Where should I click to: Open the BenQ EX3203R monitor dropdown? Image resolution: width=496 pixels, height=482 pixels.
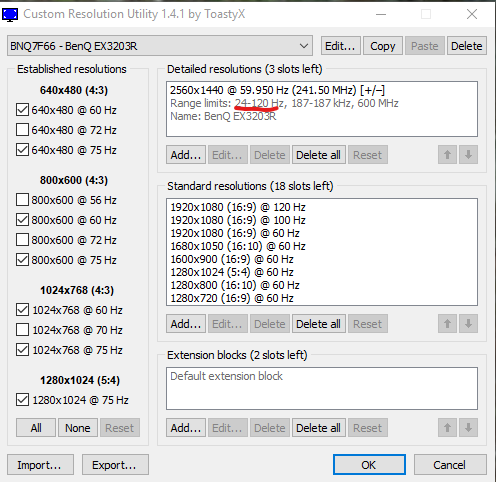[x=160, y=46]
